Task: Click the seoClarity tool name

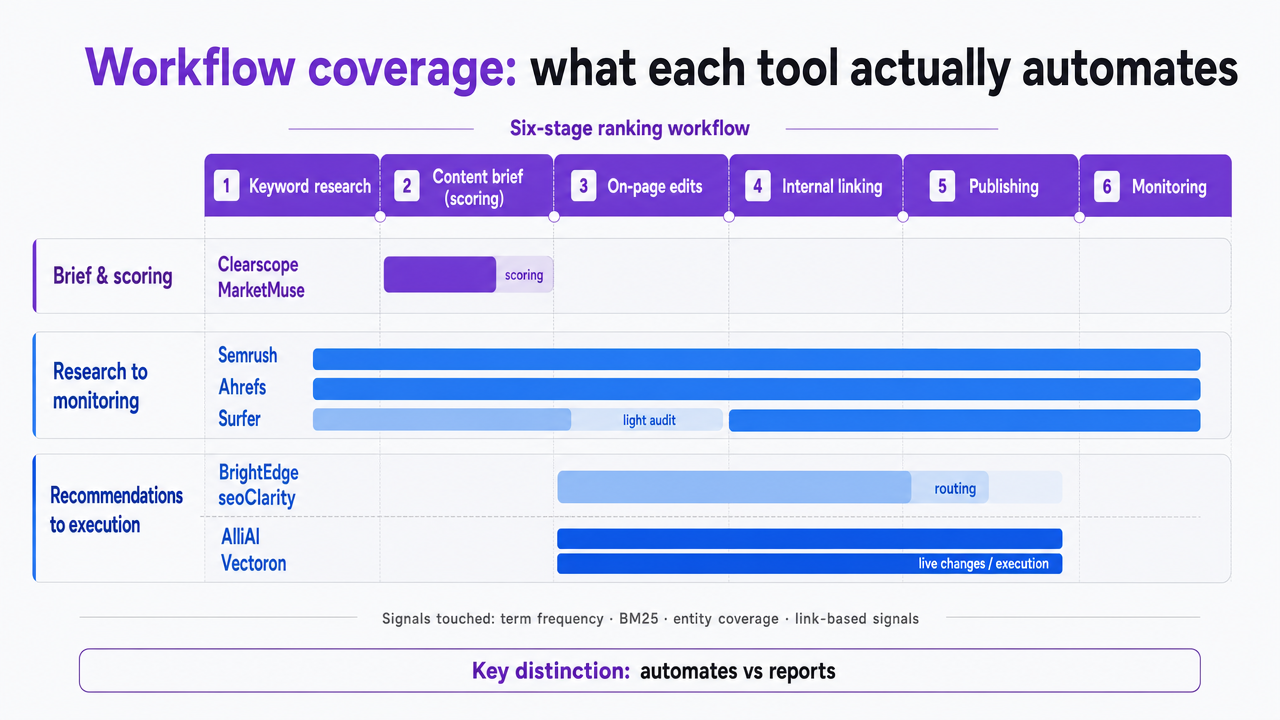Action: [257, 497]
